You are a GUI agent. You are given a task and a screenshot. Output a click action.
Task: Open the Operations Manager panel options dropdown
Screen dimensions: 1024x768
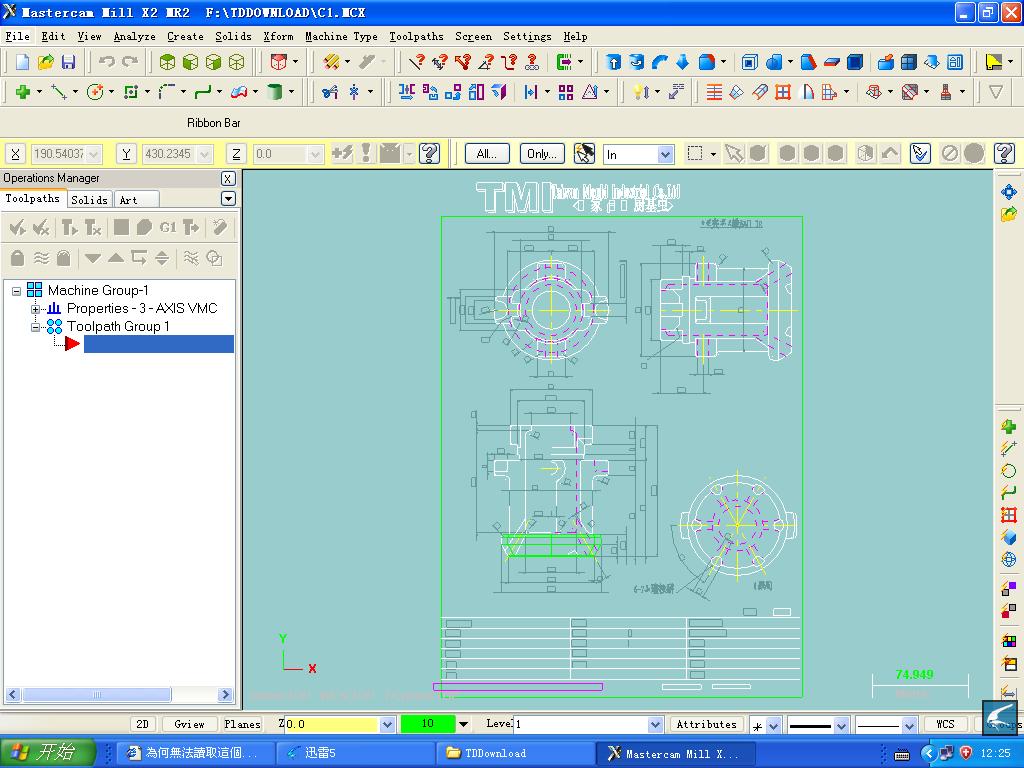pos(228,199)
